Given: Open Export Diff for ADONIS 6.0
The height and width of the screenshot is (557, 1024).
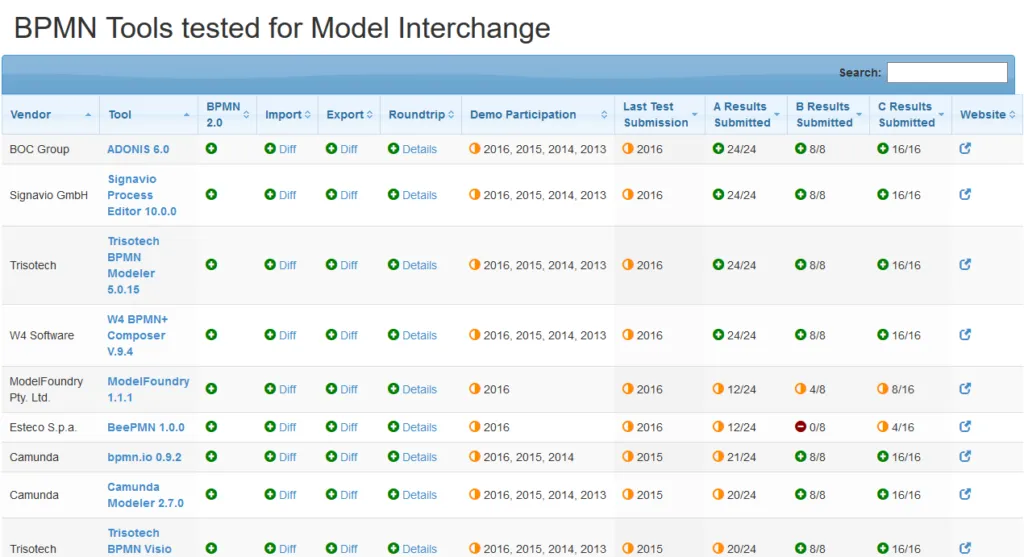Looking at the screenshot, I should coord(349,150).
